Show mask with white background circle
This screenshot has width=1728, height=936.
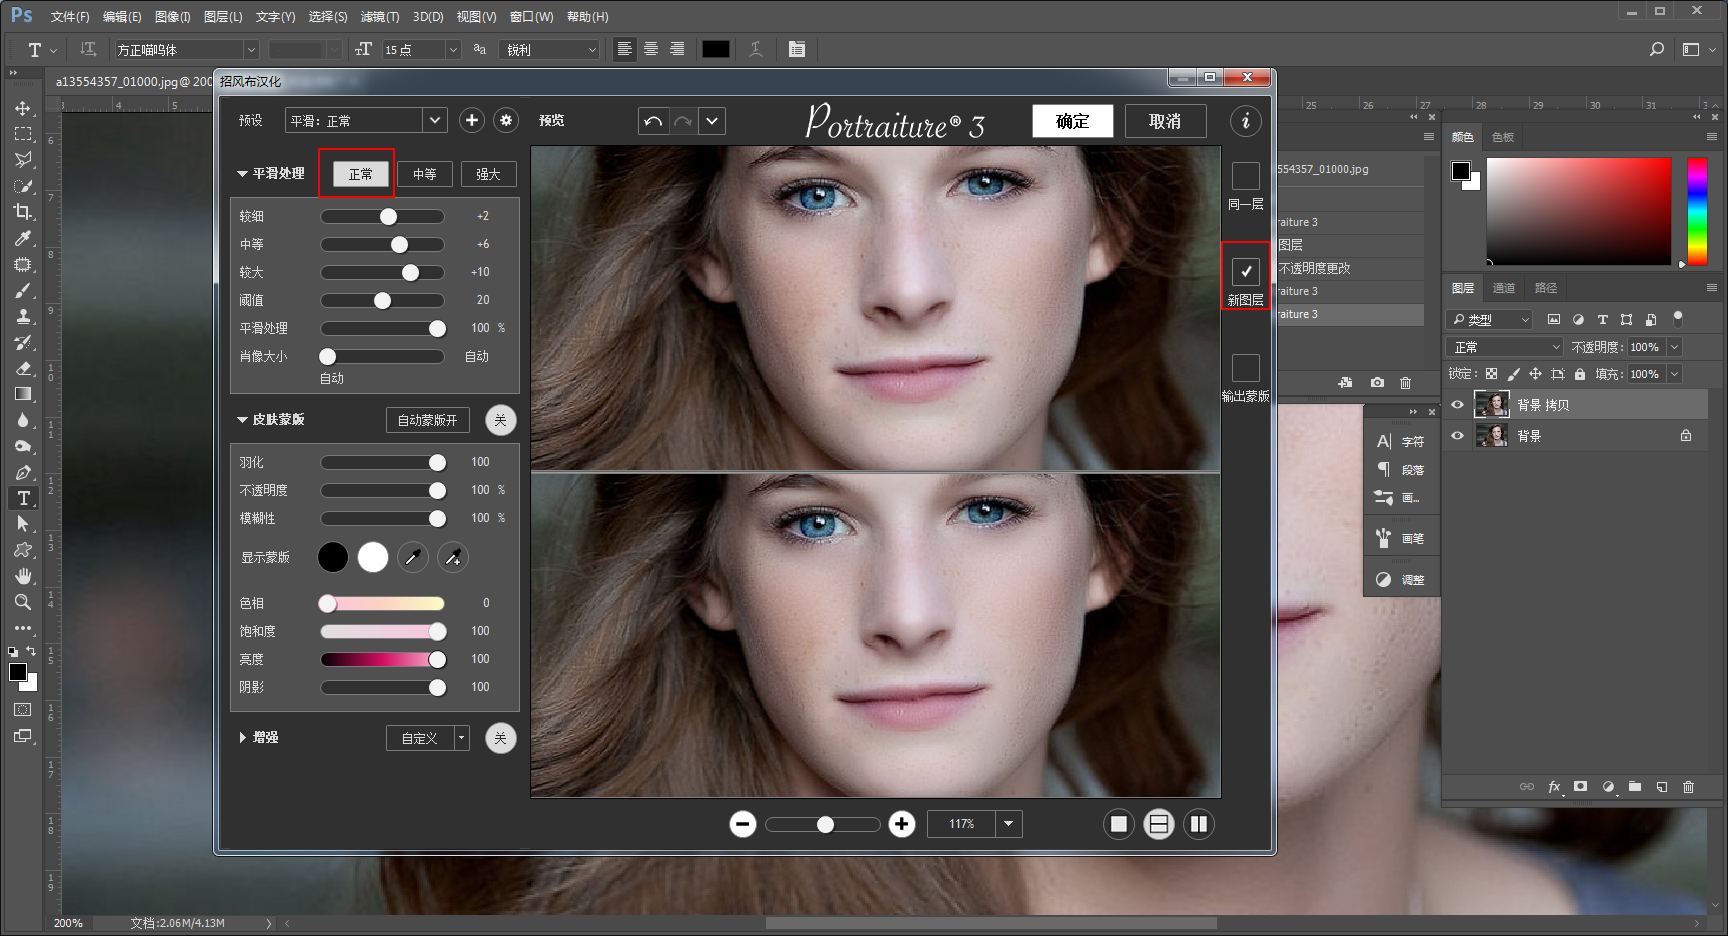[373, 557]
